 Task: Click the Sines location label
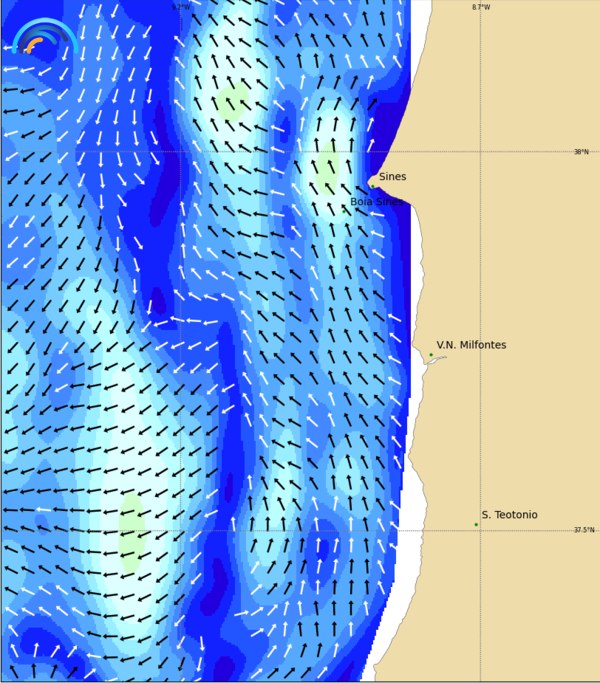(392, 177)
